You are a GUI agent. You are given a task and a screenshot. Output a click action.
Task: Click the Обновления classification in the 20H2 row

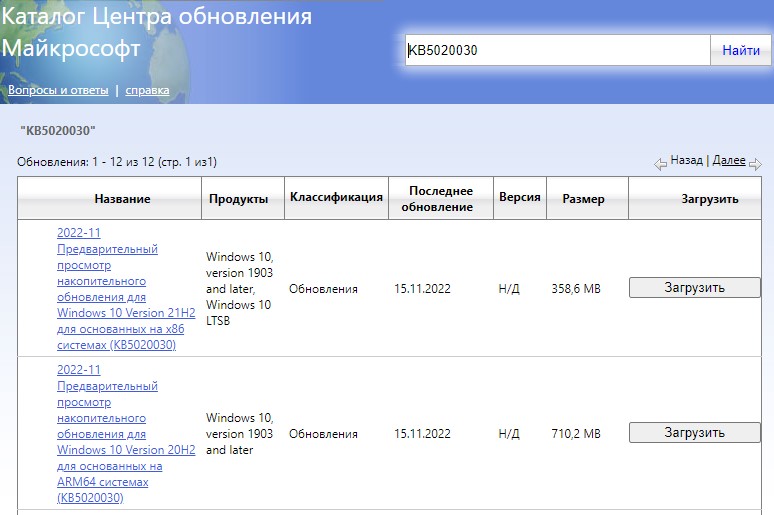323,434
